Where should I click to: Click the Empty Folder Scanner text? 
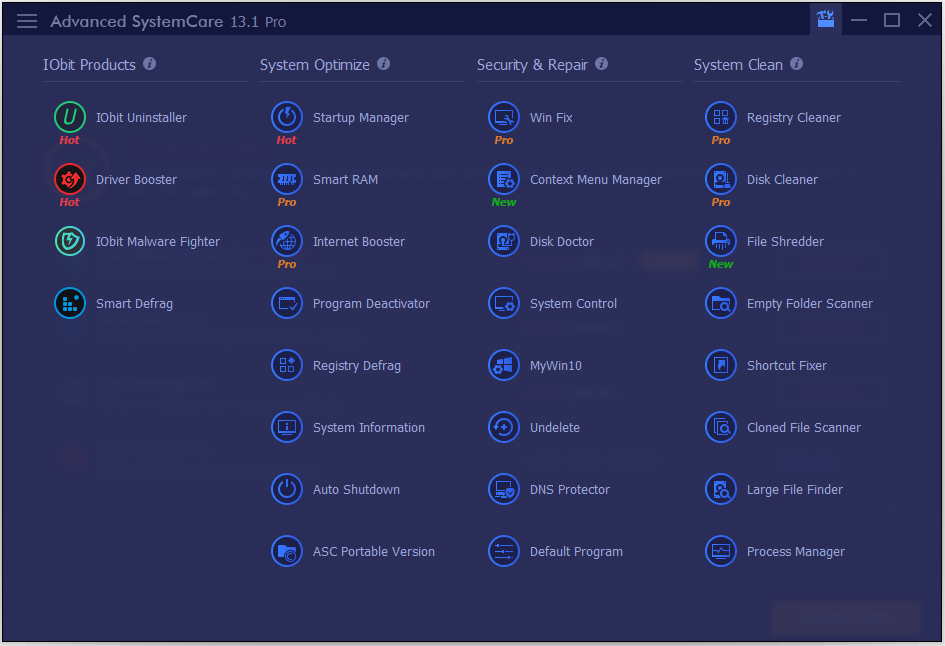pos(809,304)
